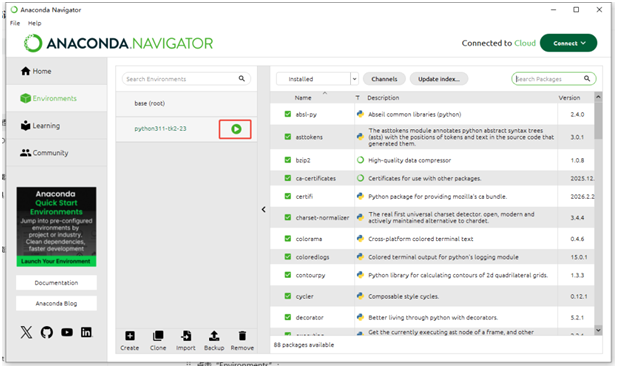Open the YouTube social icon

[67, 332]
